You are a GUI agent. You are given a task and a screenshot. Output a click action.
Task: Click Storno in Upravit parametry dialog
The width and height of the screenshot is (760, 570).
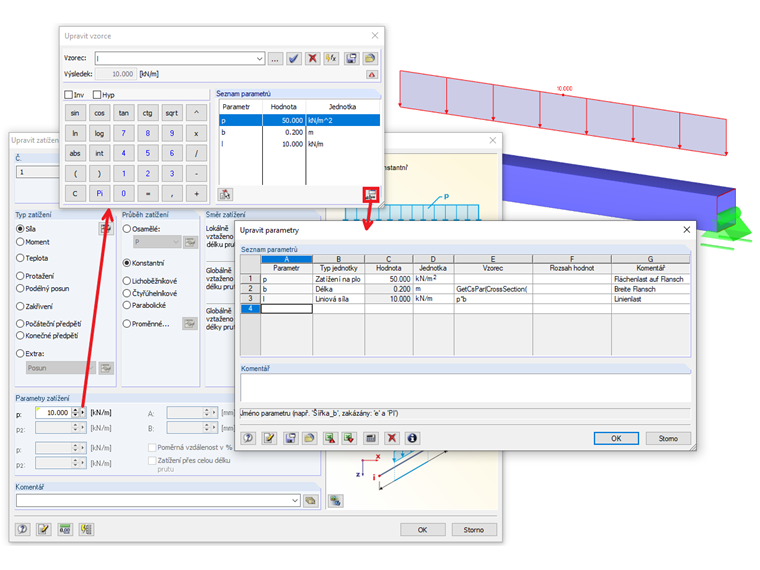(668, 438)
